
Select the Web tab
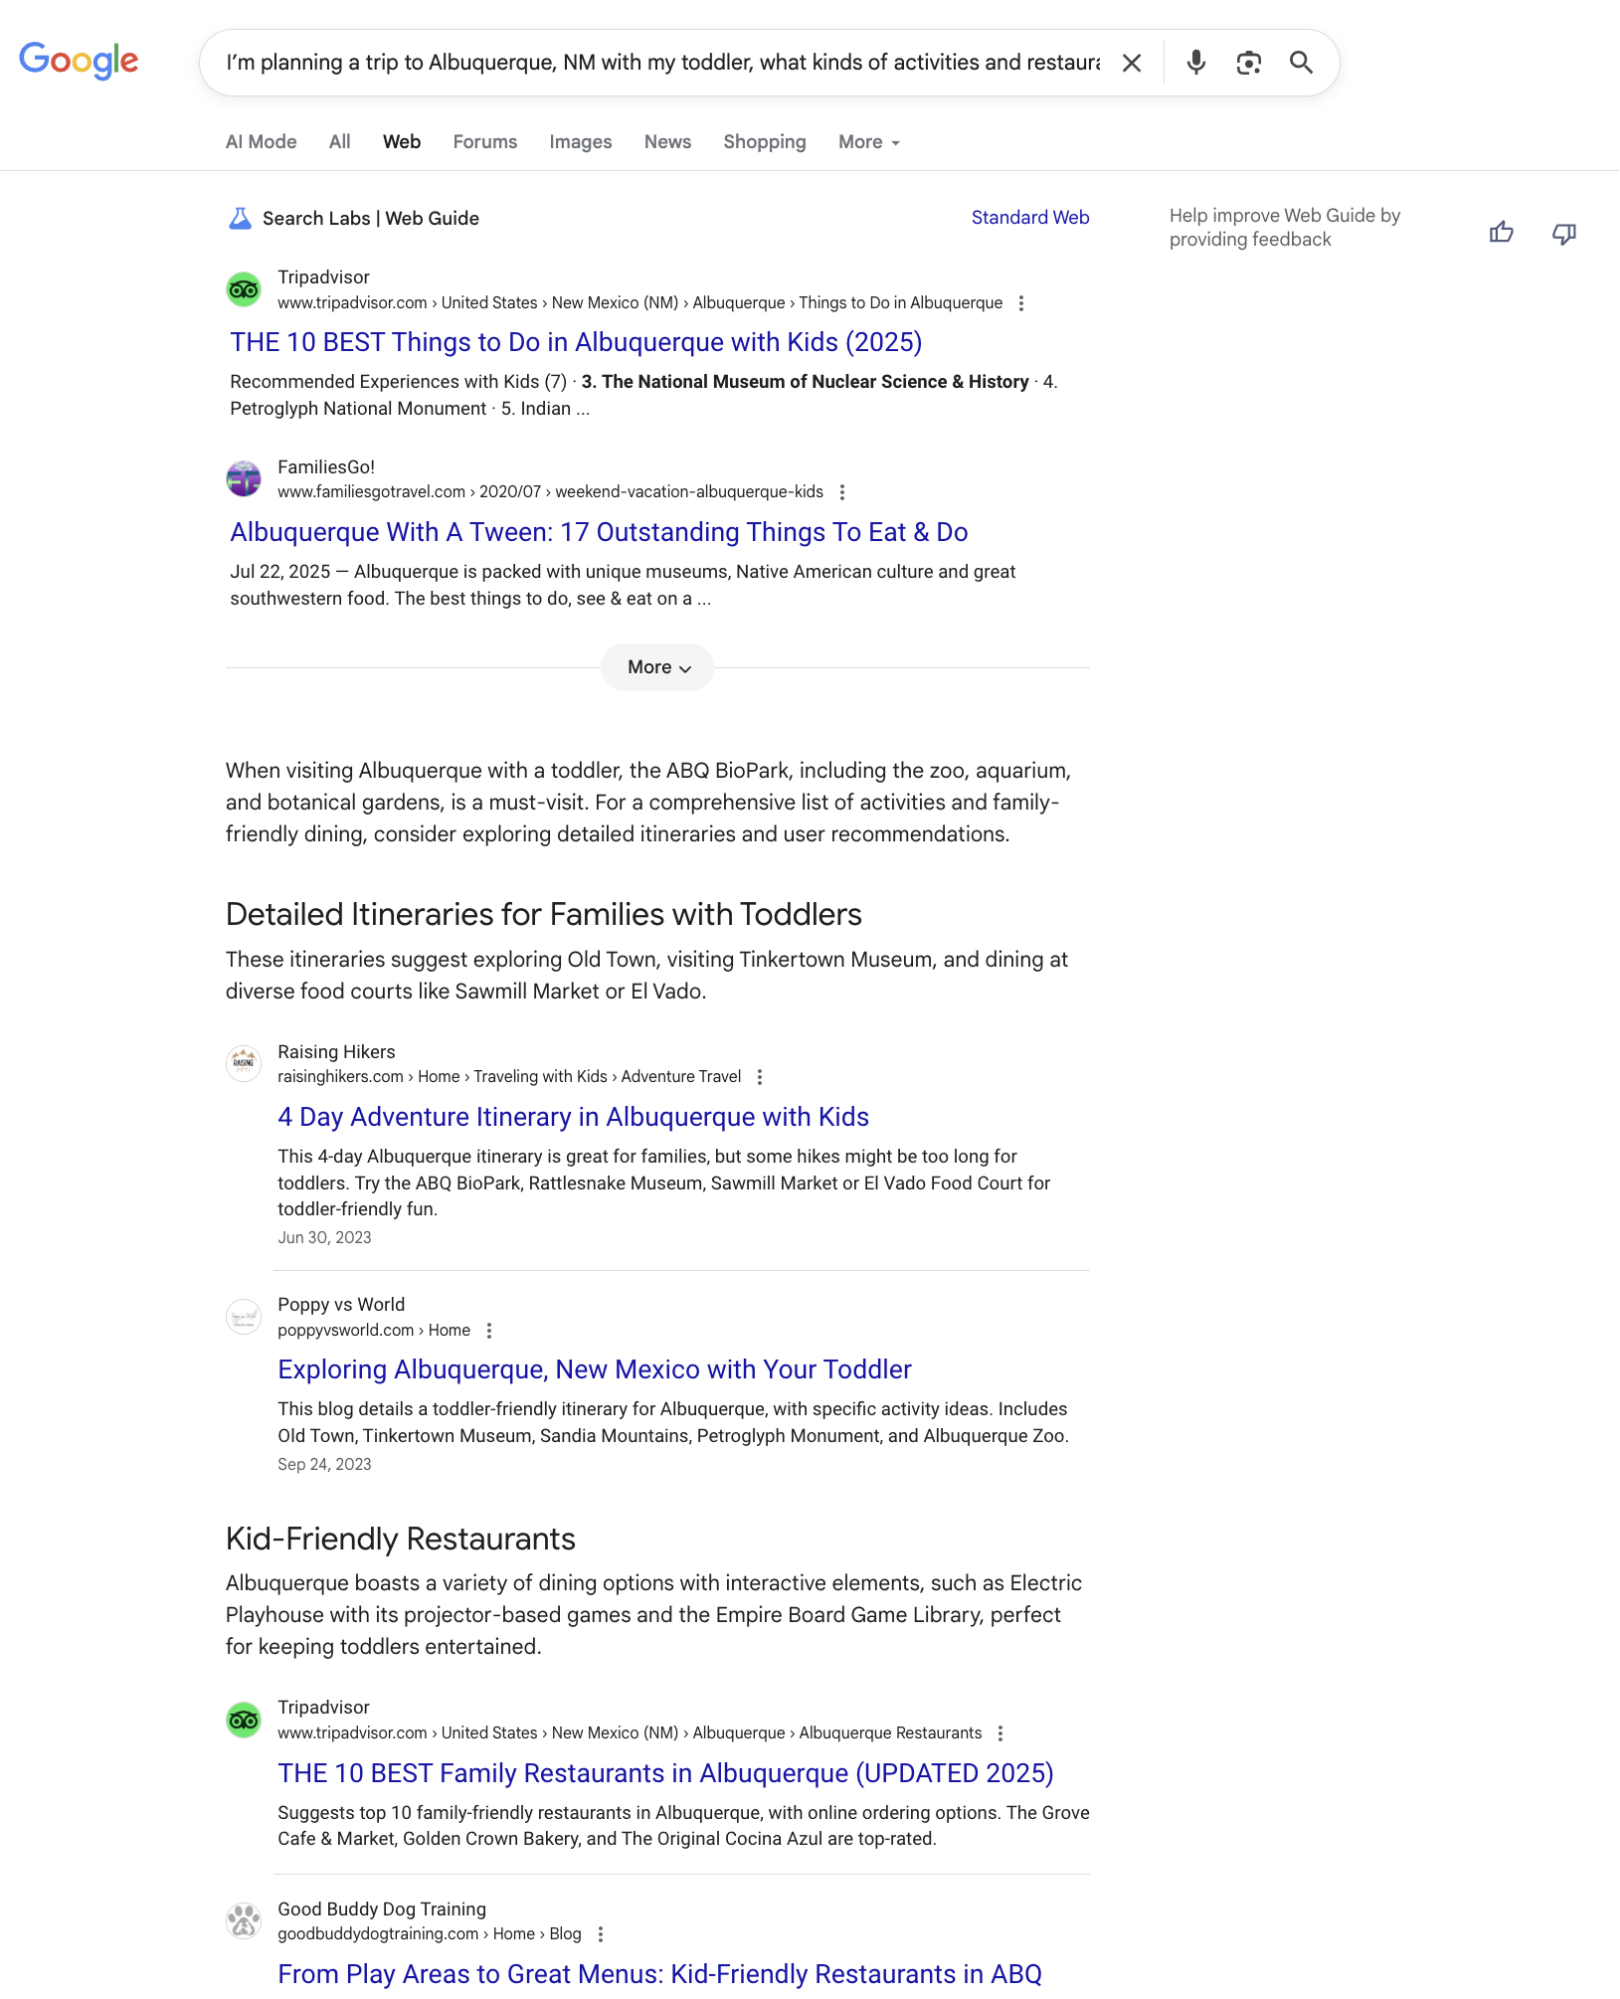click(x=402, y=142)
